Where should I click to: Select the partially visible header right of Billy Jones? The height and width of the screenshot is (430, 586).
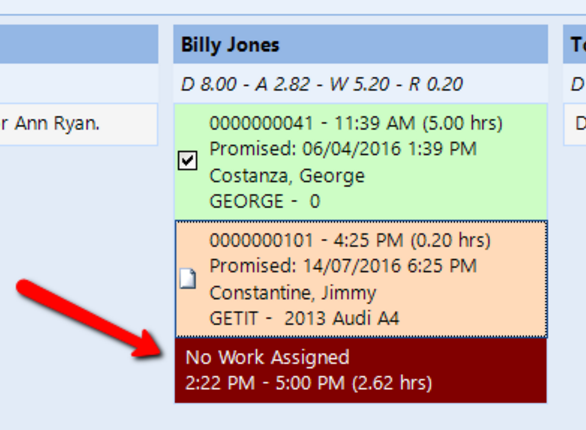coord(574,44)
